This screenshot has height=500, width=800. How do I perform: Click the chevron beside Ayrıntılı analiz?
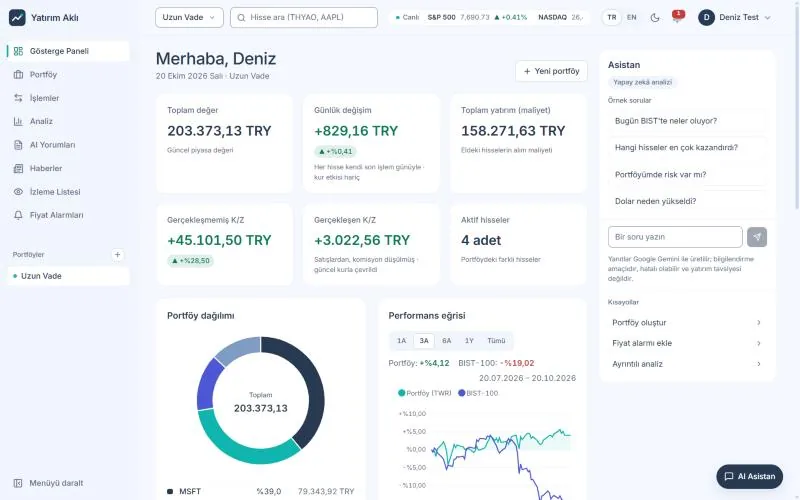tap(759, 364)
